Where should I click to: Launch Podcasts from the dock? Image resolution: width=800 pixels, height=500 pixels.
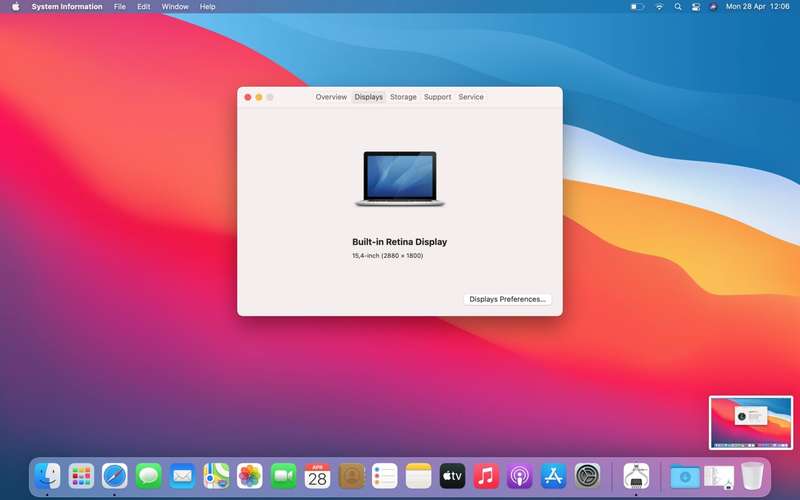pos(520,476)
